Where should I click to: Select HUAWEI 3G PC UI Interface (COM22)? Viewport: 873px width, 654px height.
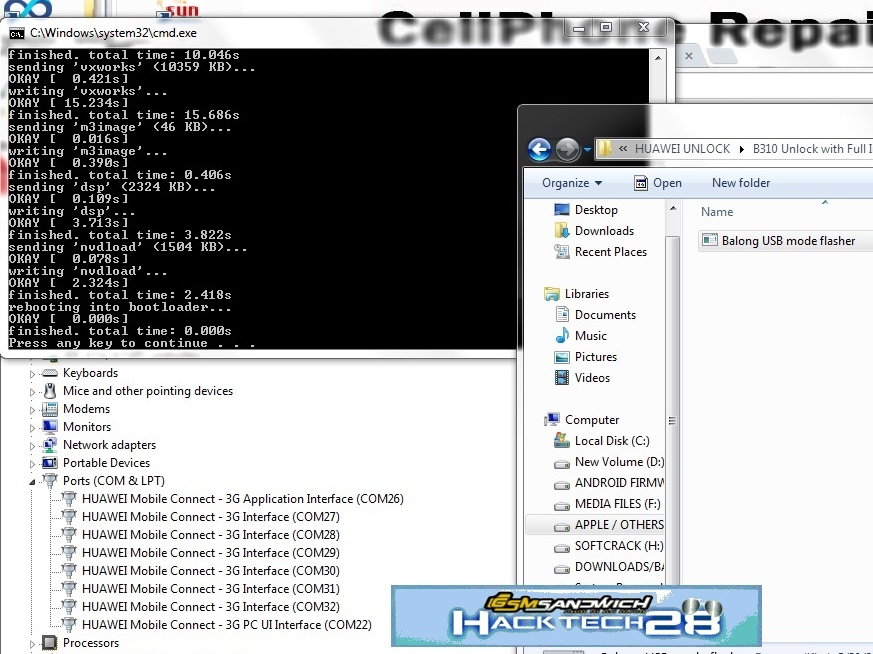tap(227, 625)
